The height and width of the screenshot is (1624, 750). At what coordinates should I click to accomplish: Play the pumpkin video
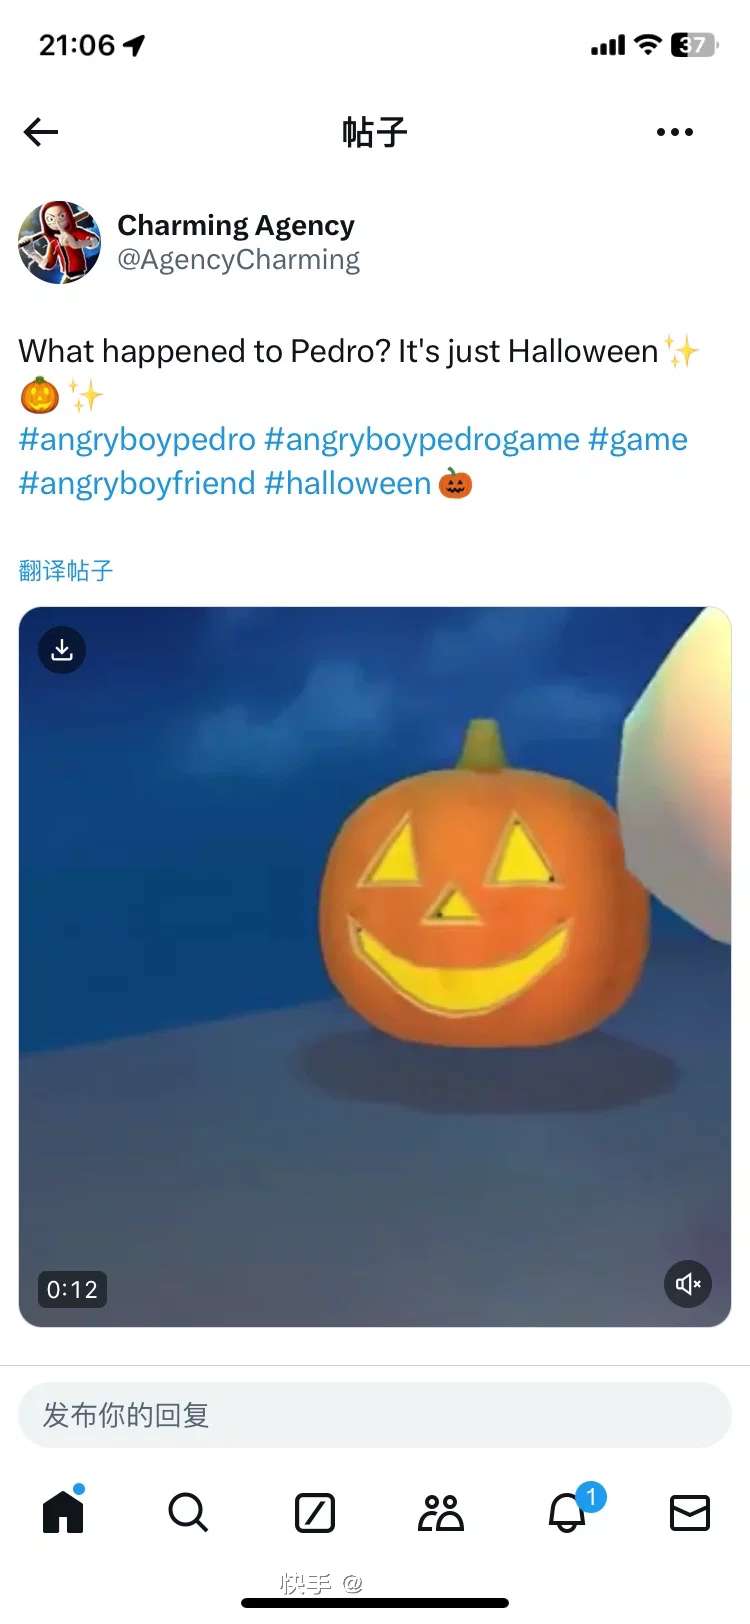pyautogui.click(x=375, y=967)
